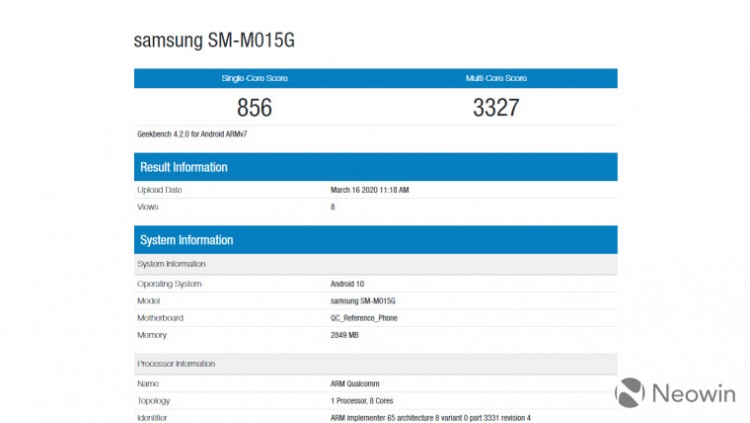Click the gray System Information subheader row
Screen dimensions: 750x423
pos(375,264)
